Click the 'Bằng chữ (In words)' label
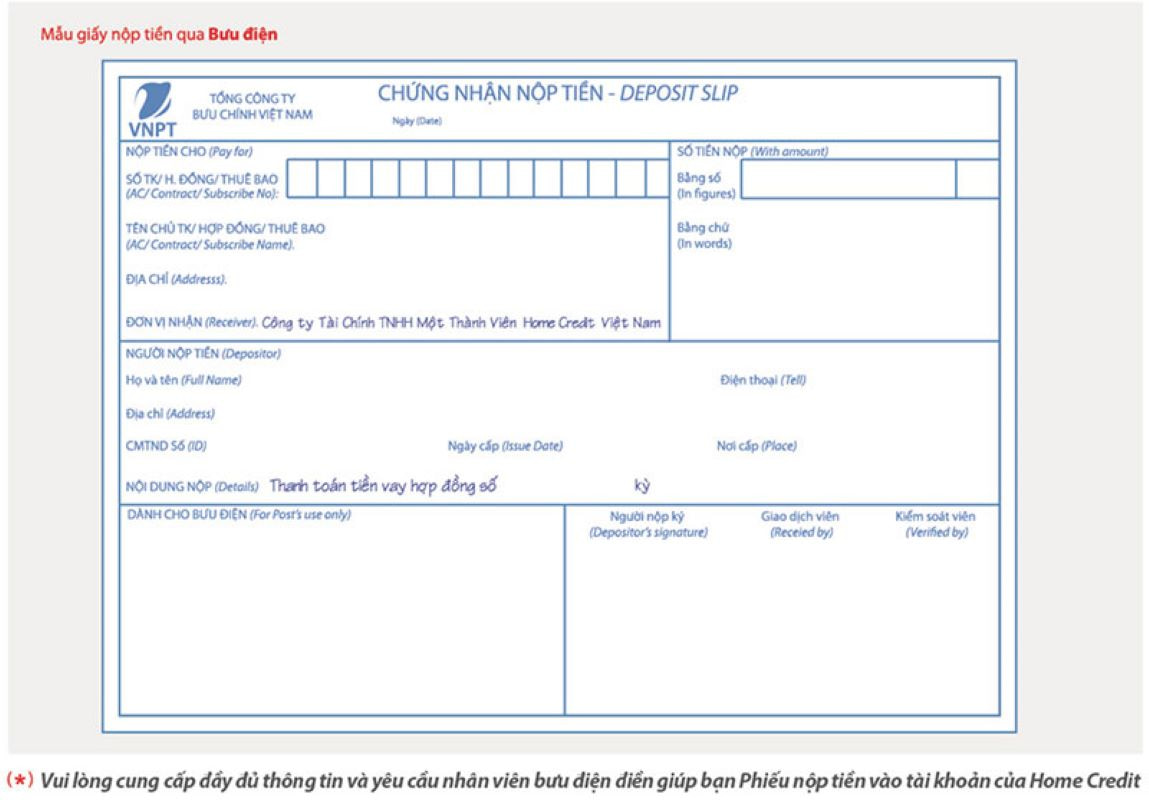1149x800 pixels. click(703, 235)
